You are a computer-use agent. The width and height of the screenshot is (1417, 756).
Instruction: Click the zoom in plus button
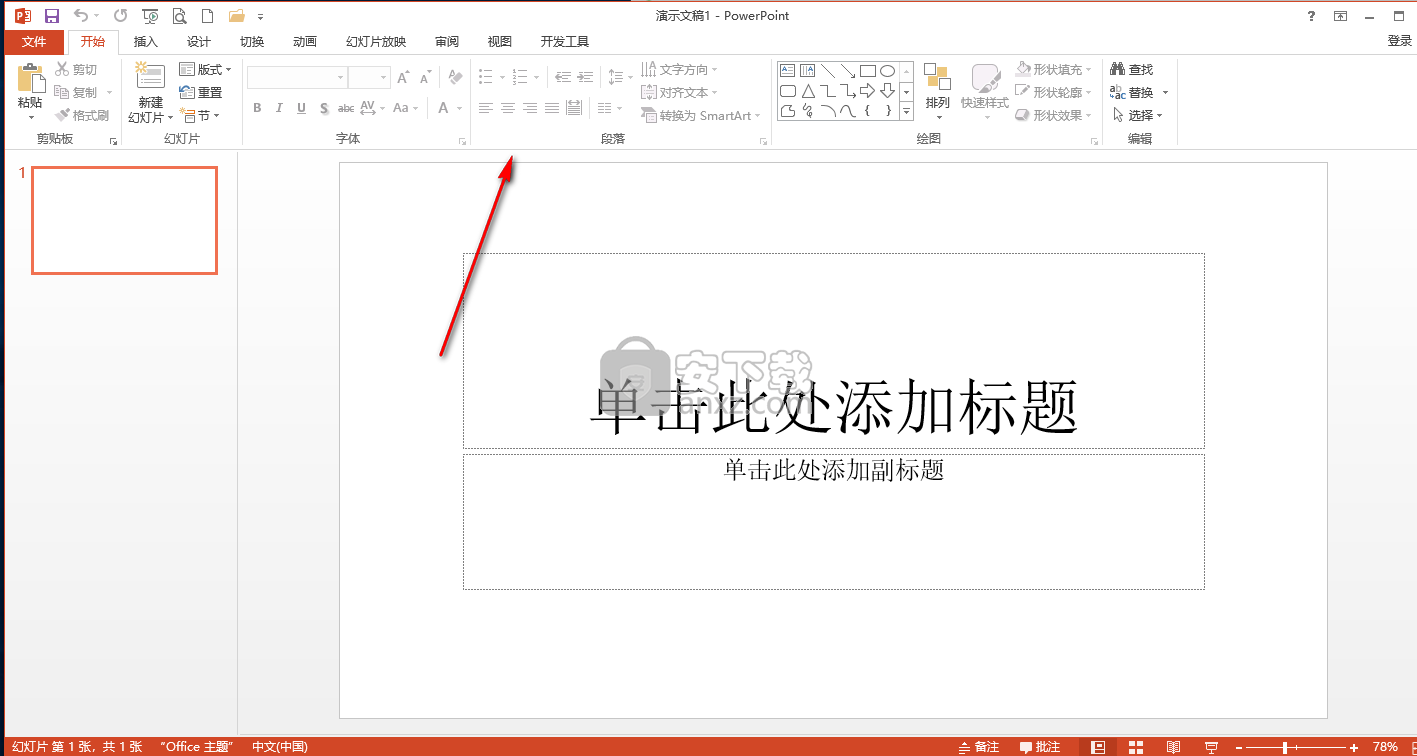[x=1354, y=747]
